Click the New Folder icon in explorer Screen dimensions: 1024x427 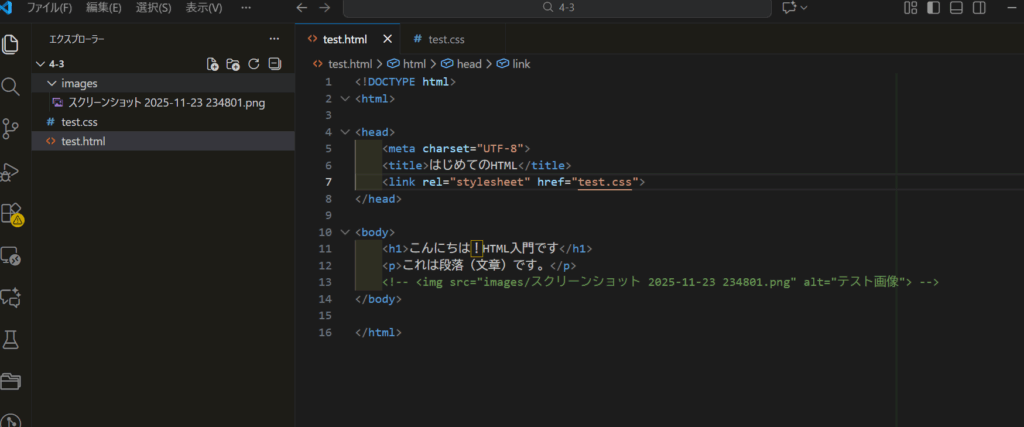pos(233,64)
